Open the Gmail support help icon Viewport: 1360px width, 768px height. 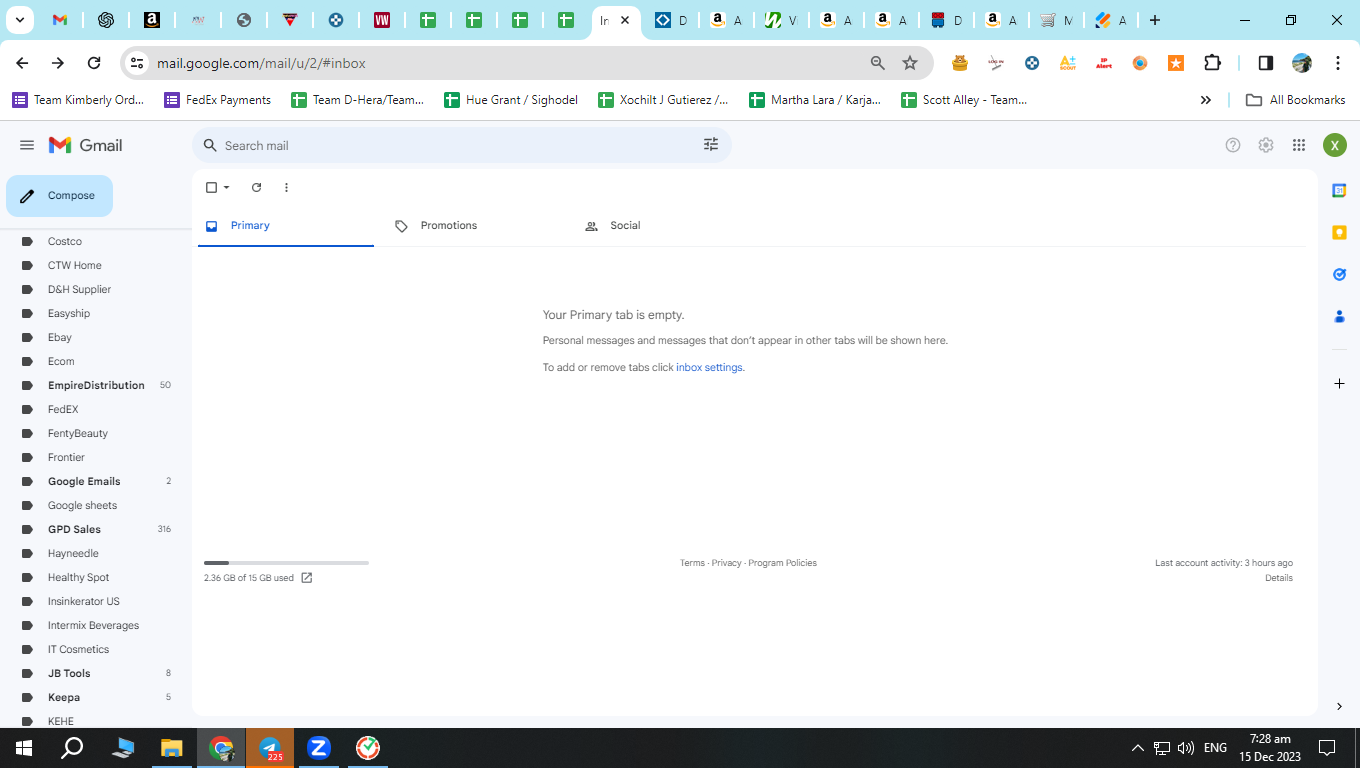pyautogui.click(x=1233, y=145)
